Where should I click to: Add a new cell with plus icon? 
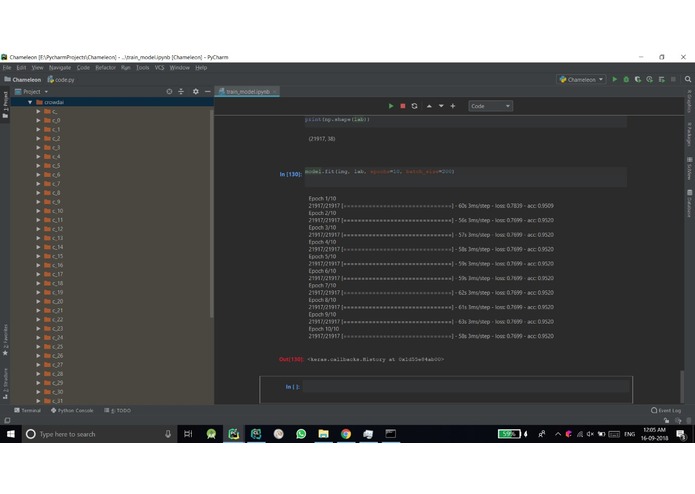453,106
